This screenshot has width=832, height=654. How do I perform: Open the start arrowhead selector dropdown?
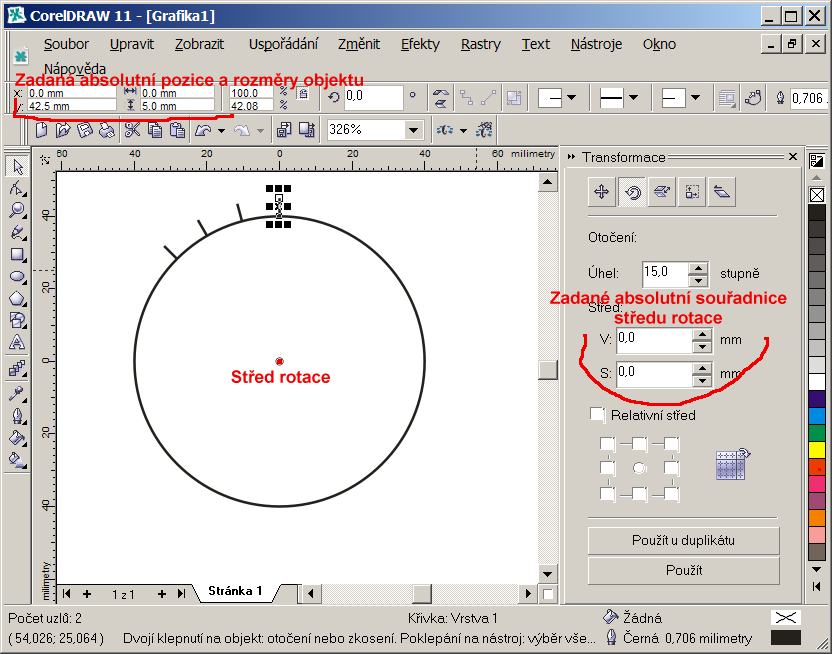571,98
